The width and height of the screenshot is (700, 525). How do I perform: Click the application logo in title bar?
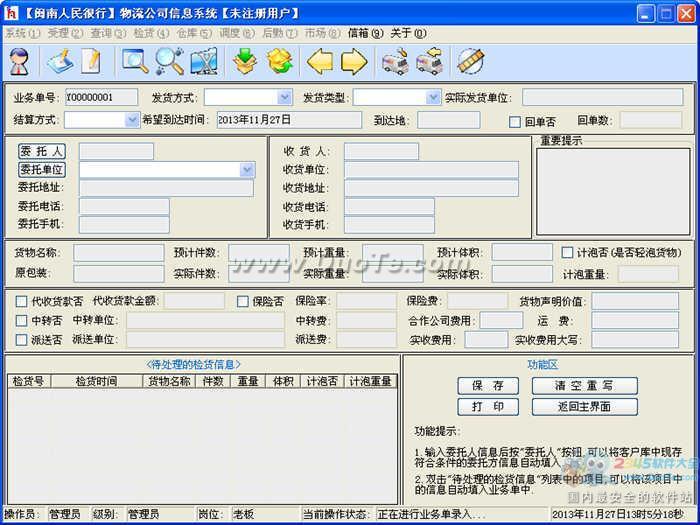(11, 13)
